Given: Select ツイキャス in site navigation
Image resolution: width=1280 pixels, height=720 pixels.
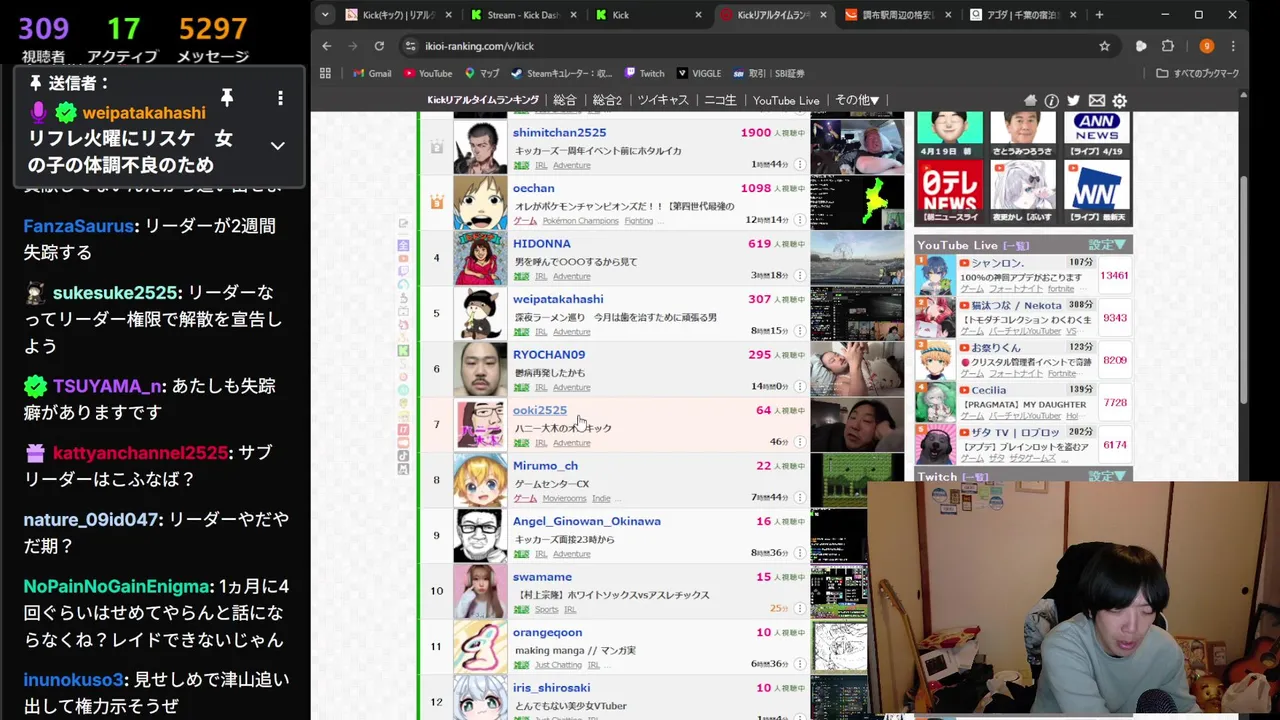Looking at the screenshot, I should [x=663, y=100].
